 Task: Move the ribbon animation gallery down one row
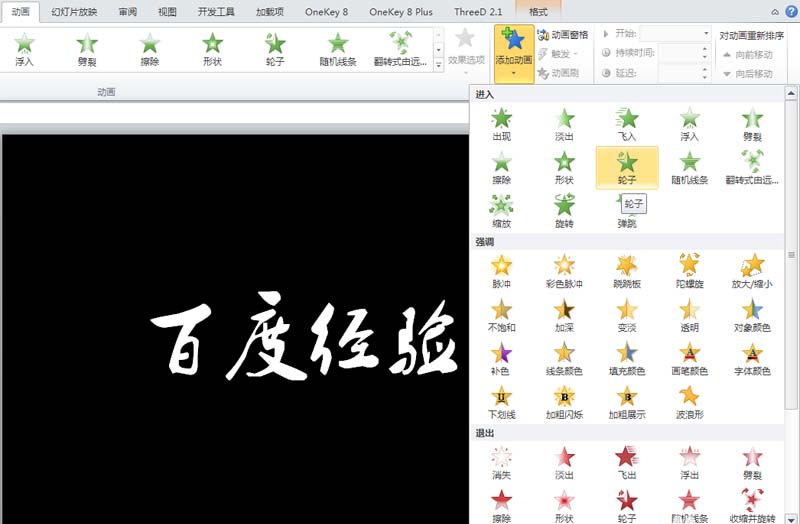[x=438, y=49]
